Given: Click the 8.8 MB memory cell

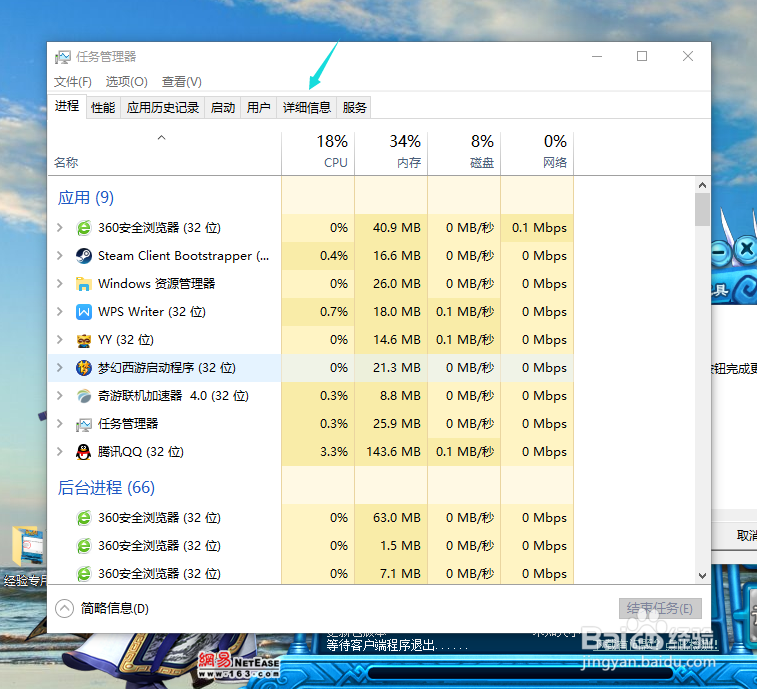Looking at the screenshot, I should tap(391, 395).
